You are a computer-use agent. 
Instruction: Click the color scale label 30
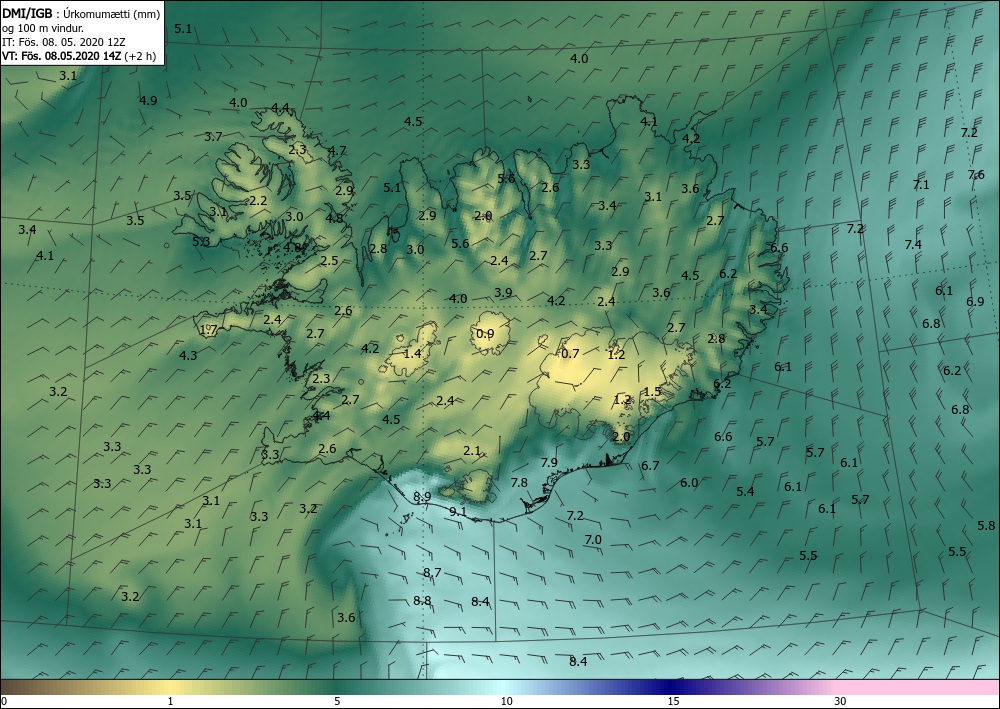(841, 701)
